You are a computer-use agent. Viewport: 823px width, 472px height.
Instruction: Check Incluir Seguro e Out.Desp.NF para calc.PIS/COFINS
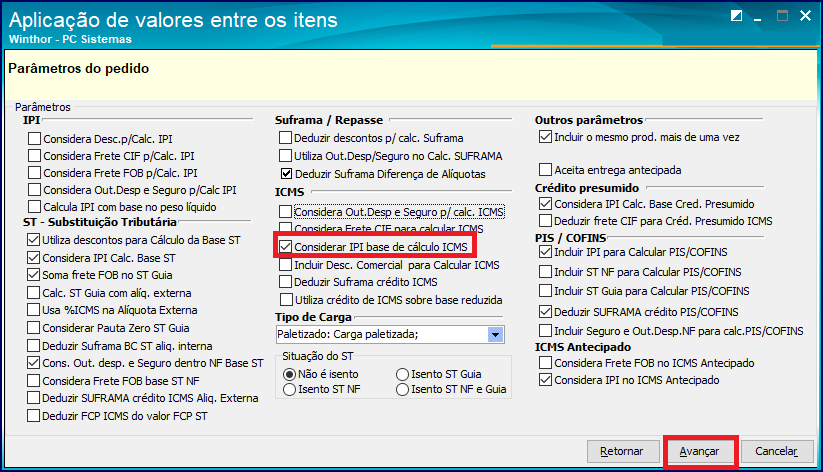[545, 331]
